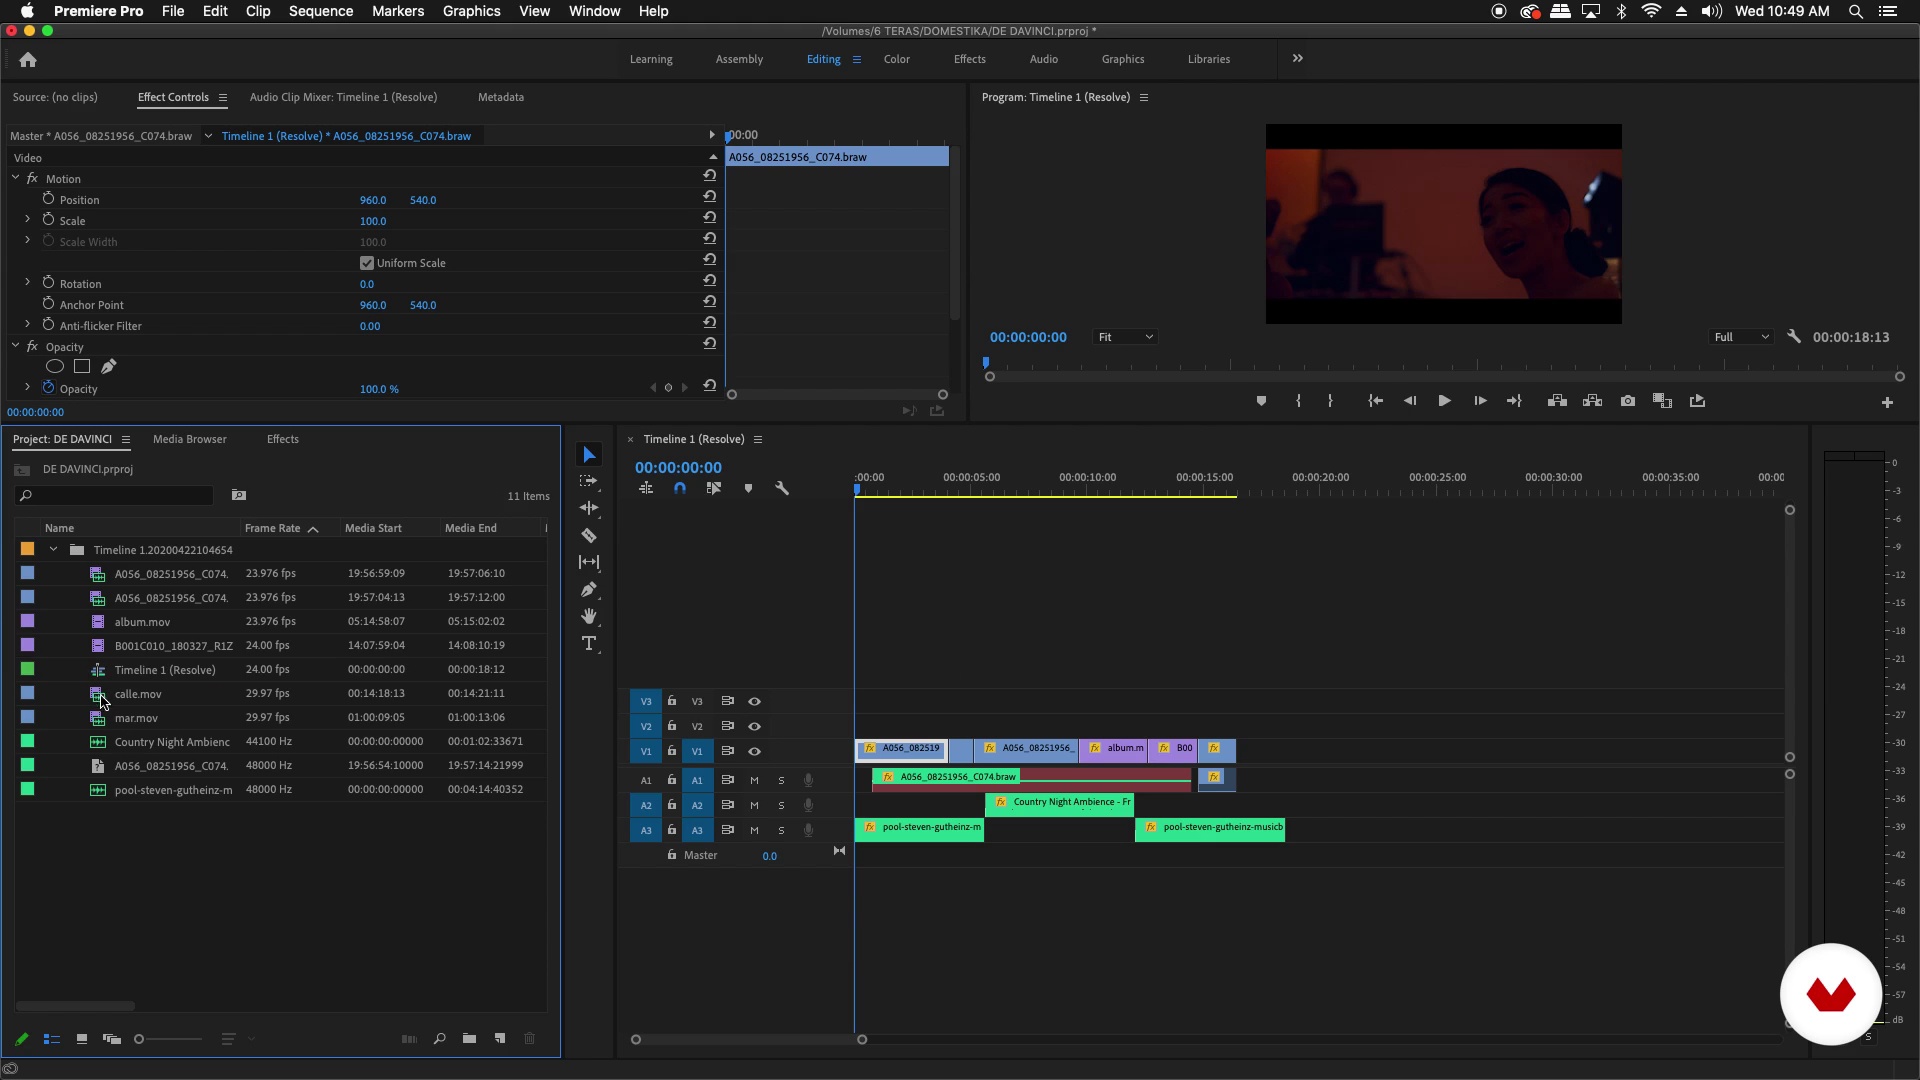Create ellipse opacity mask
The height and width of the screenshot is (1080, 1920).
[x=55, y=367]
